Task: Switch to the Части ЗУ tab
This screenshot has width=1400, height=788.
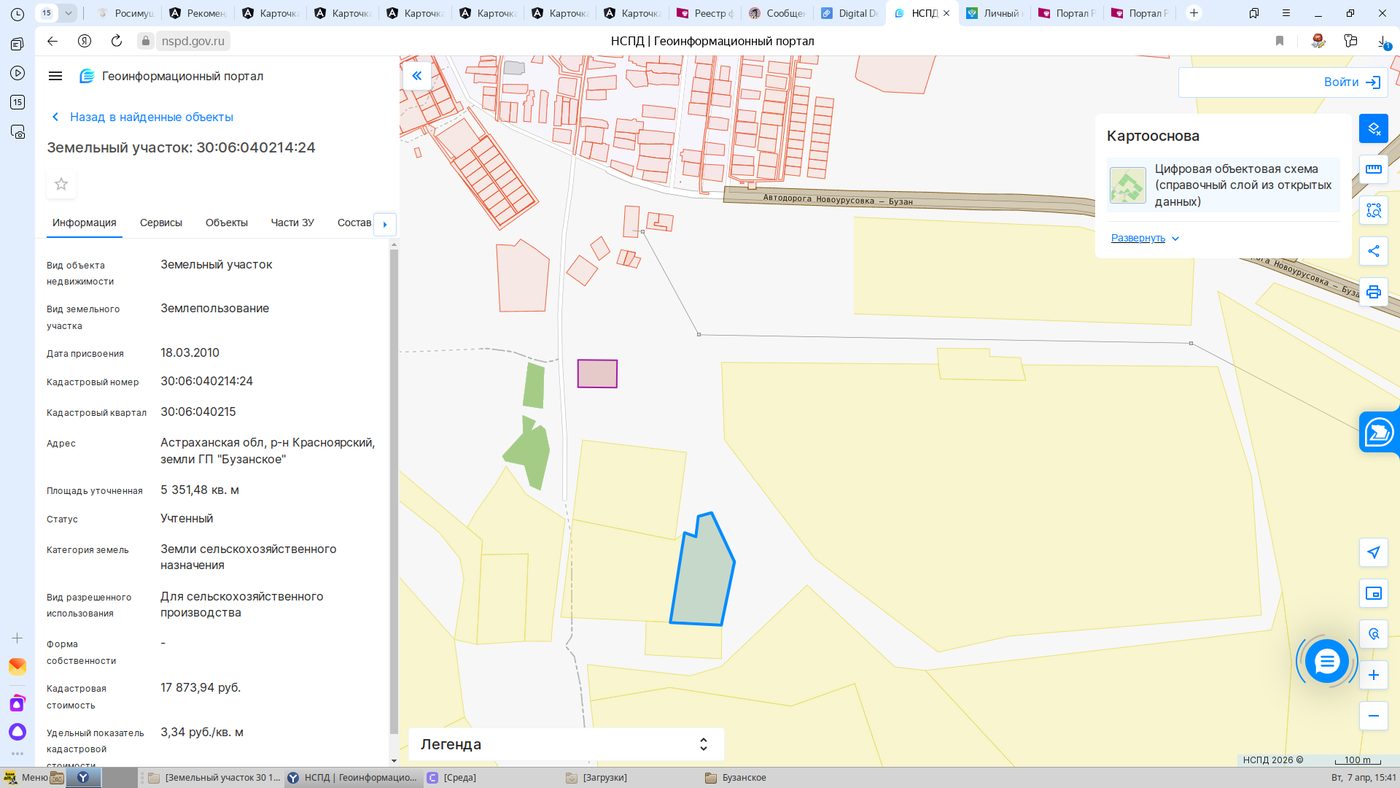Action: coord(292,222)
